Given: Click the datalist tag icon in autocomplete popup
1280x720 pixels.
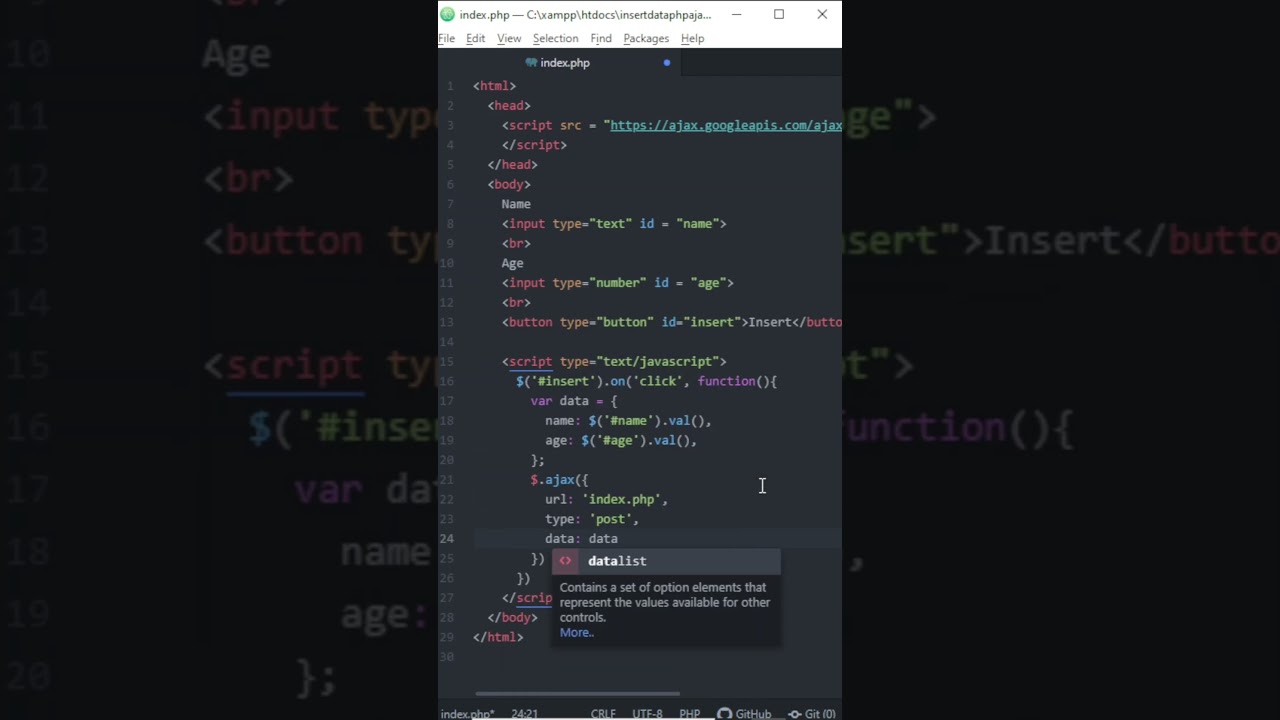Looking at the screenshot, I should [x=565, y=561].
